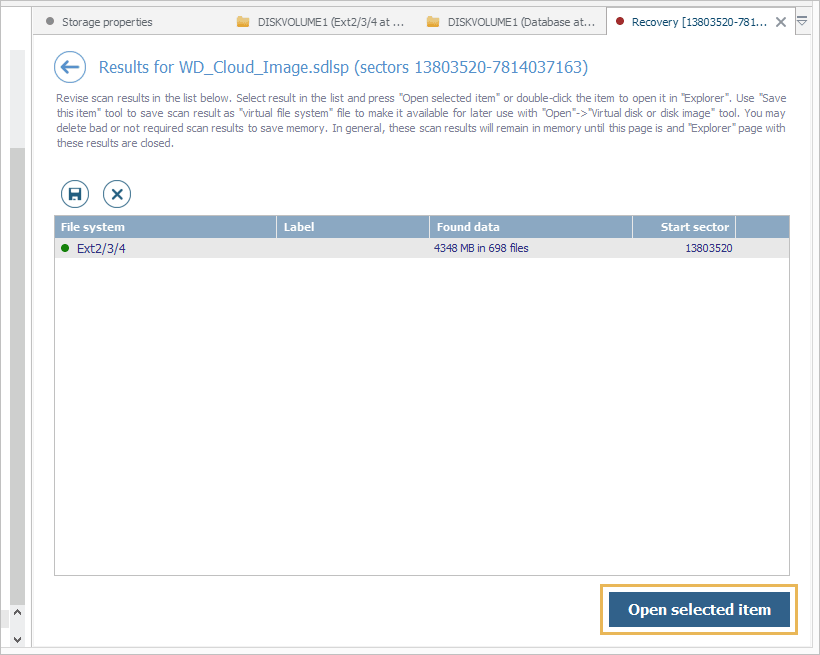Click the green status dot beside Ext2/3/4

(x=65, y=248)
